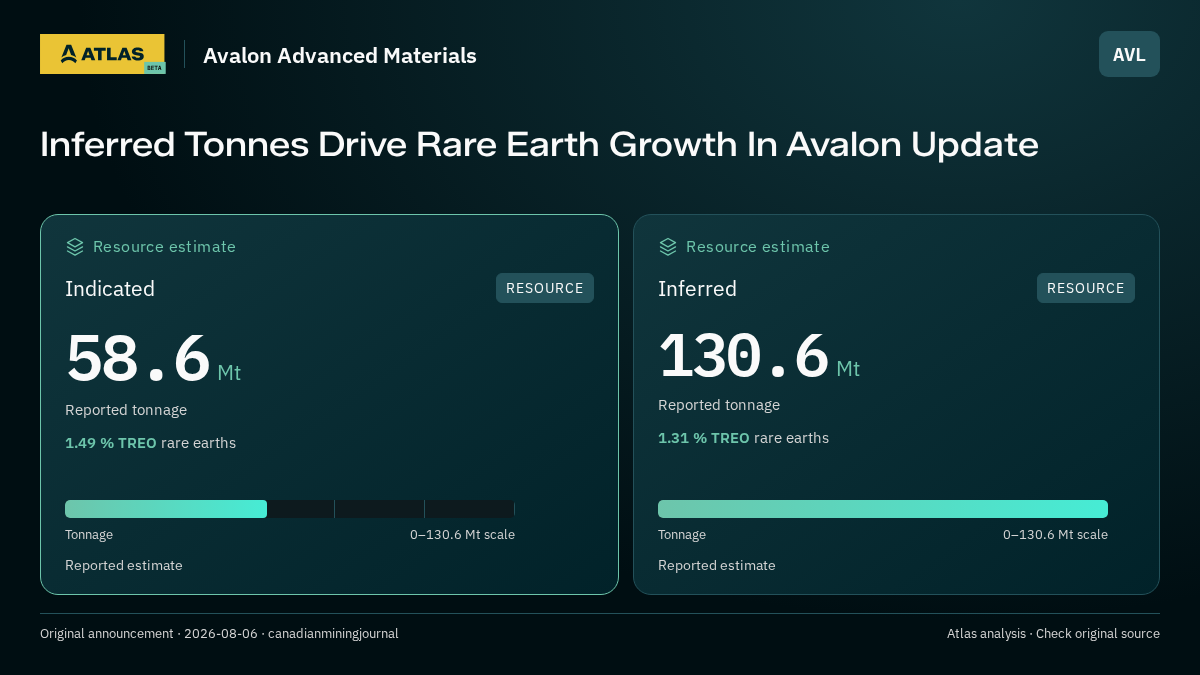Click Reported estimate text in Indicated card
Image resolution: width=1200 pixels, height=675 pixels.
click(x=124, y=566)
